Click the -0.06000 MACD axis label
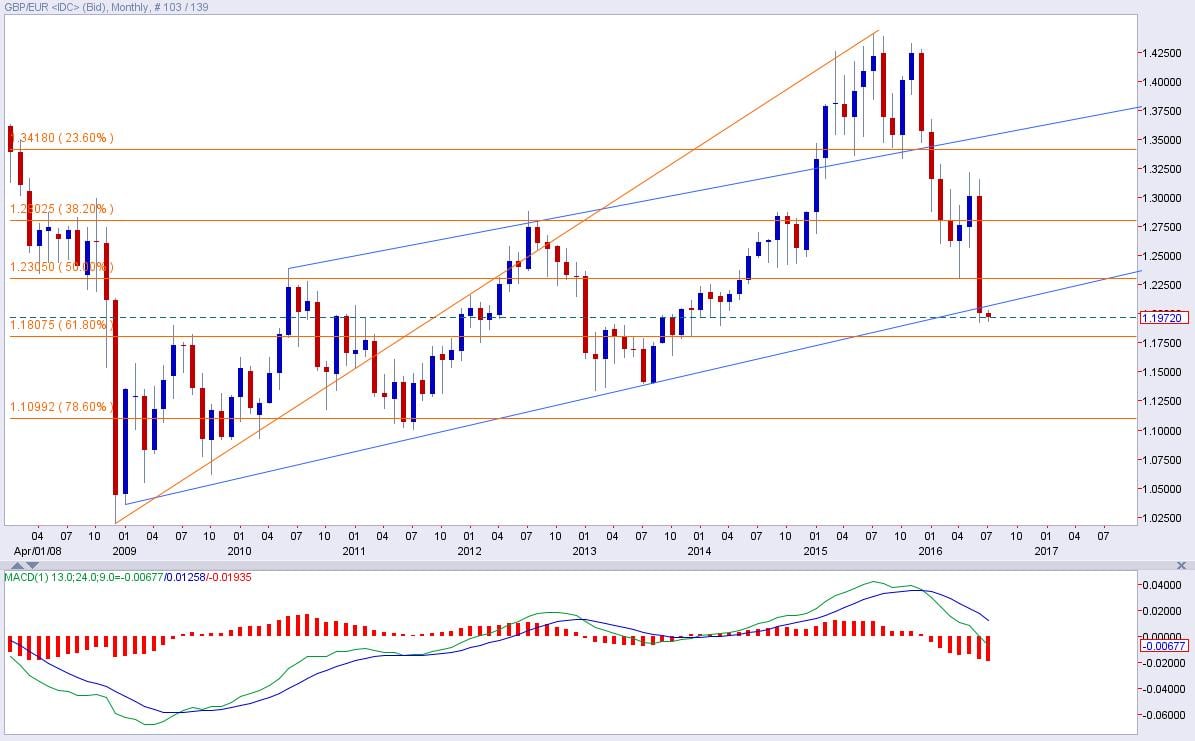Viewport: 1195px width, 741px height. [x=1162, y=715]
